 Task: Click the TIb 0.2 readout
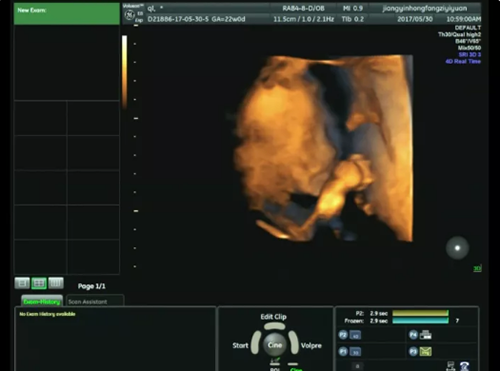(353, 19)
